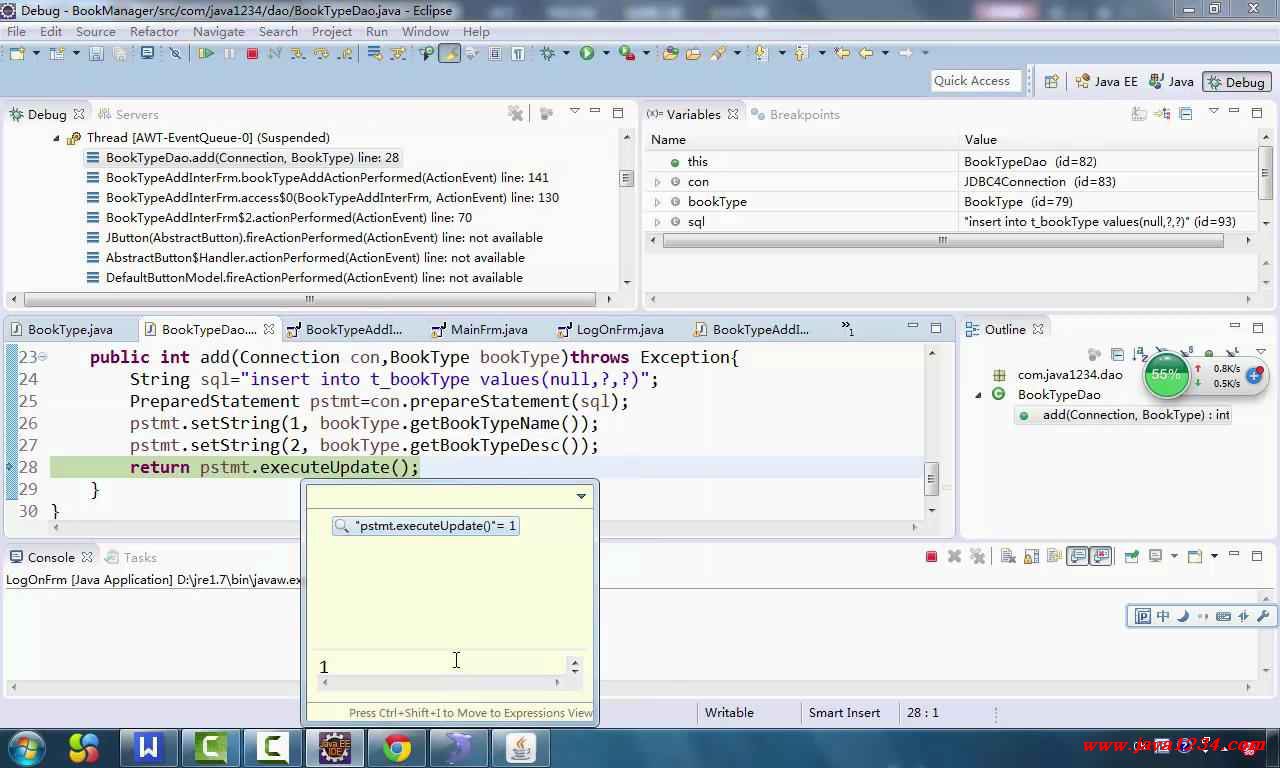1280x768 pixels.
Task: Expand the bookType variable row
Action: tap(657, 202)
